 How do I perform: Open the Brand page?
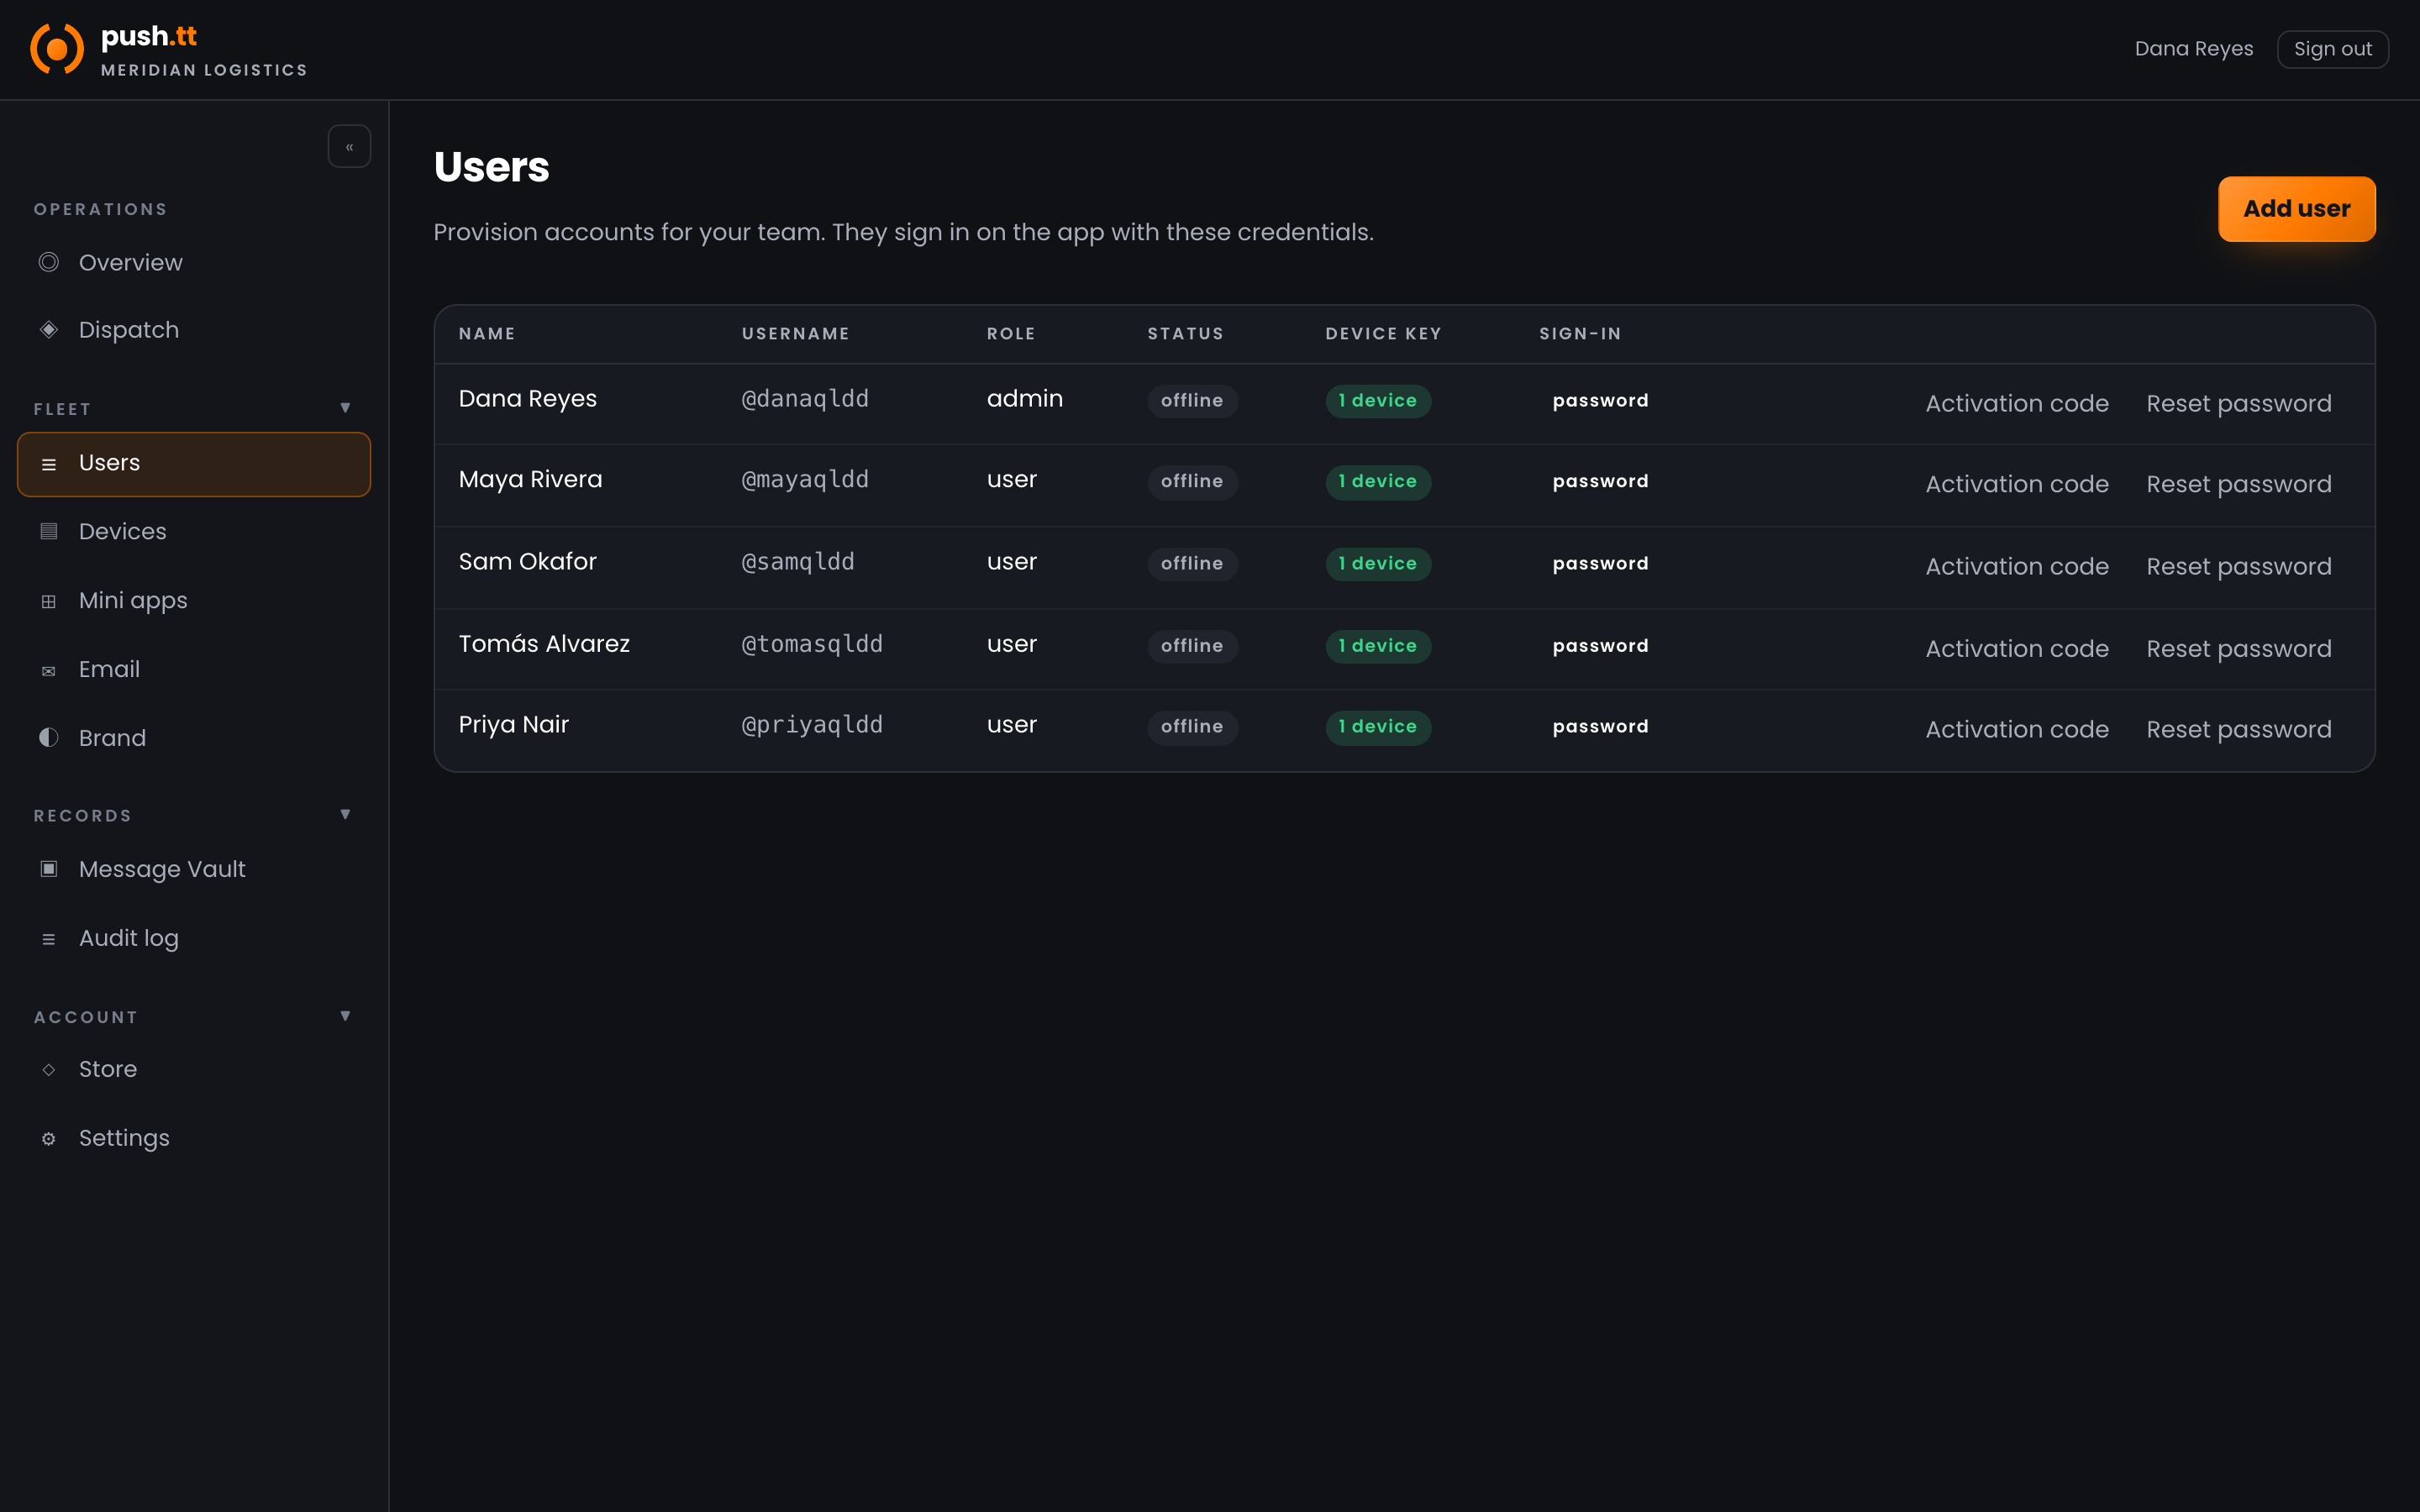tap(194, 738)
